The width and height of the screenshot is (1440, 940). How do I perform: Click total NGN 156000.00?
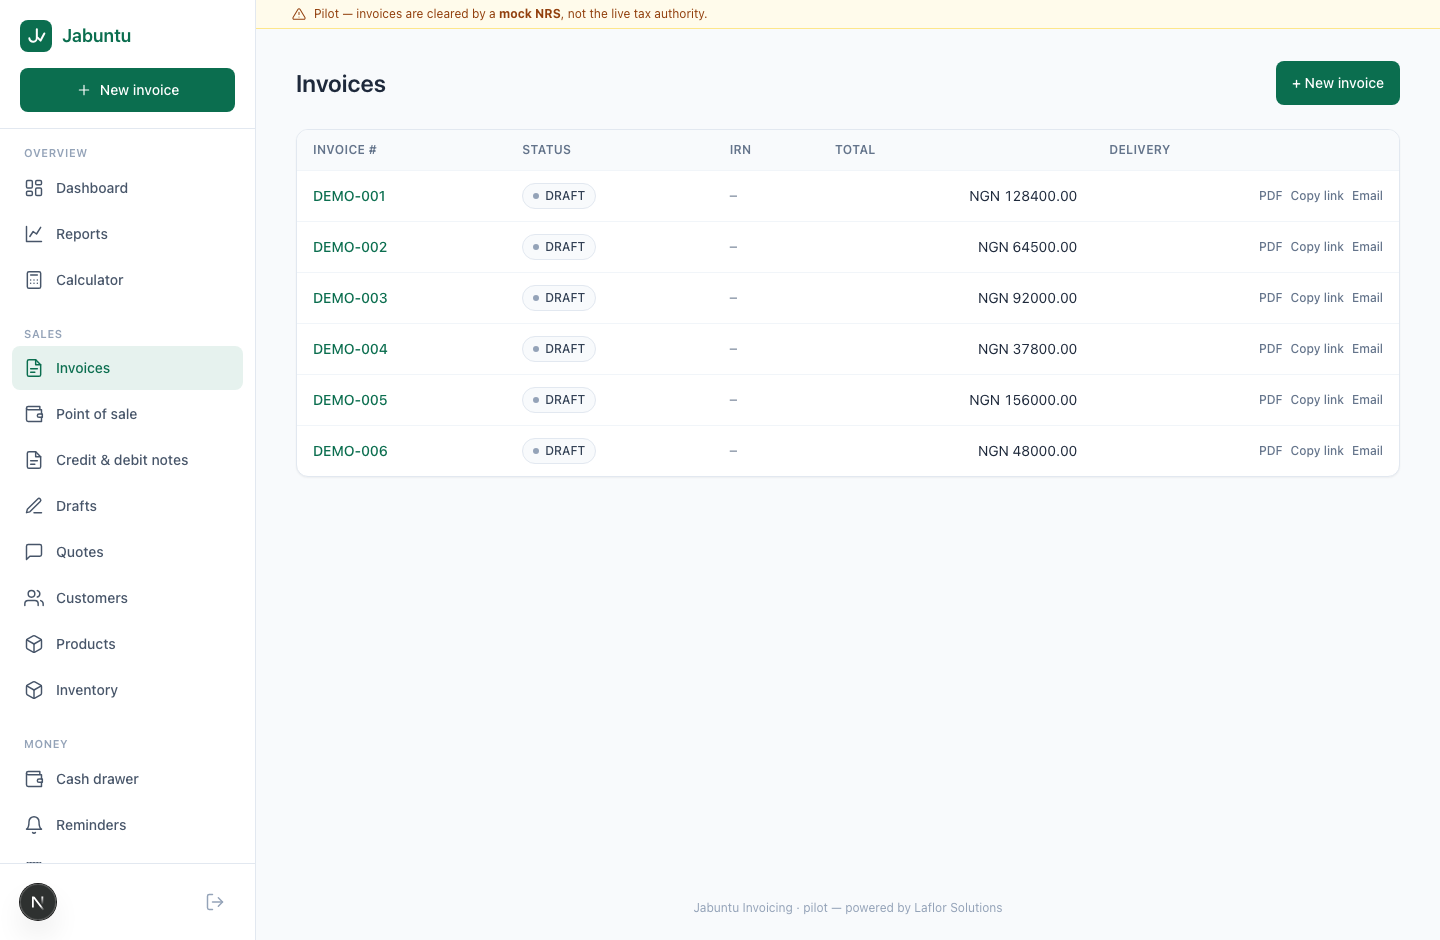pyautogui.click(x=1023, y=400)
